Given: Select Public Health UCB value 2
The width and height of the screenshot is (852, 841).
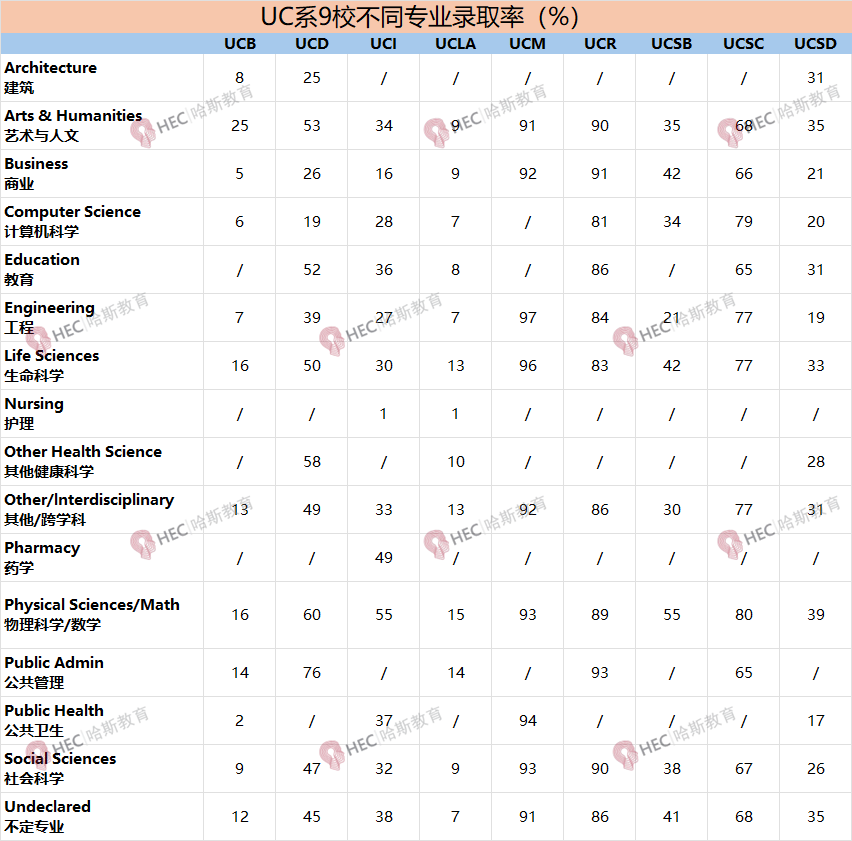Looking at the screenshot, I should coord(240,720).
